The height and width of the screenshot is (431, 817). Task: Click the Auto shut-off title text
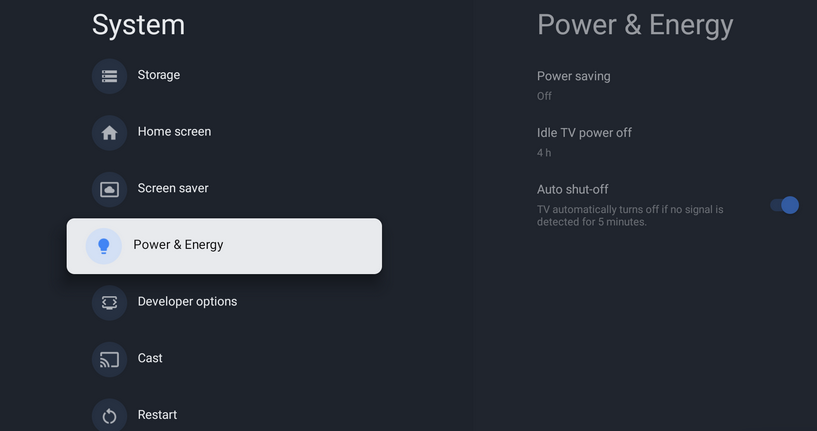[573, 189]
